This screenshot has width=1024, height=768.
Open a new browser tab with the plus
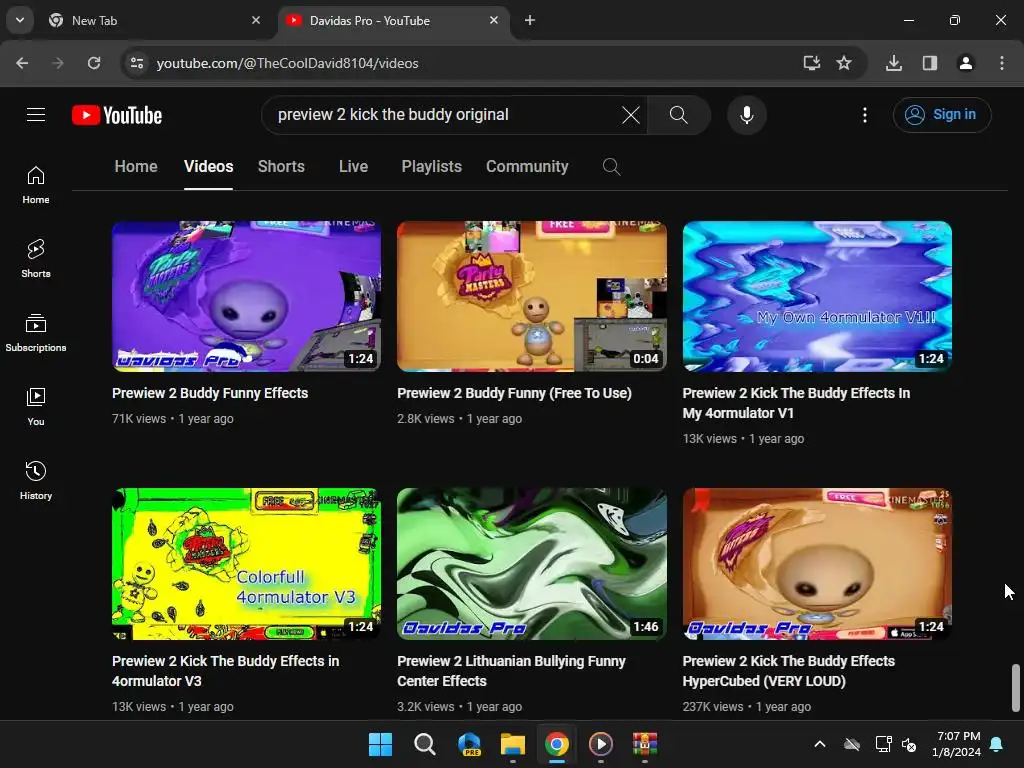coord(530,20)
